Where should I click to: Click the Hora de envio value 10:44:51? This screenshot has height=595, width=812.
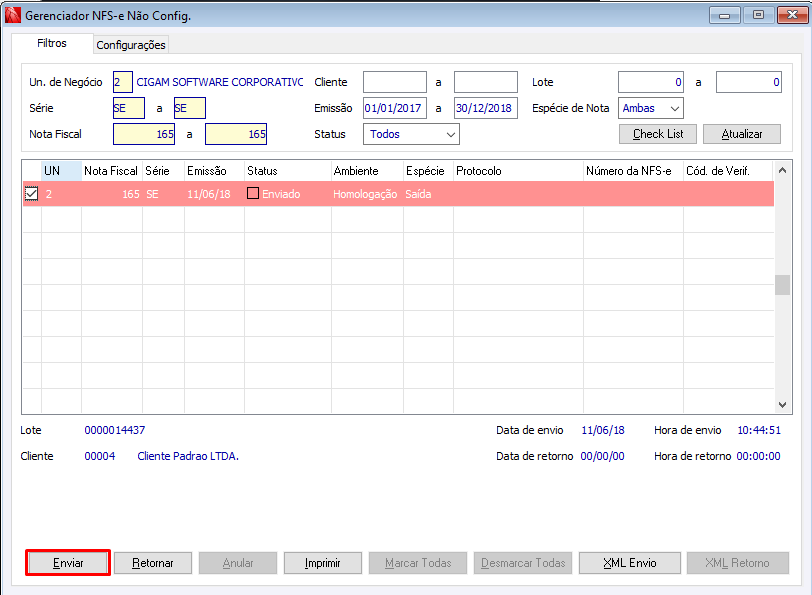click(759, 430)
